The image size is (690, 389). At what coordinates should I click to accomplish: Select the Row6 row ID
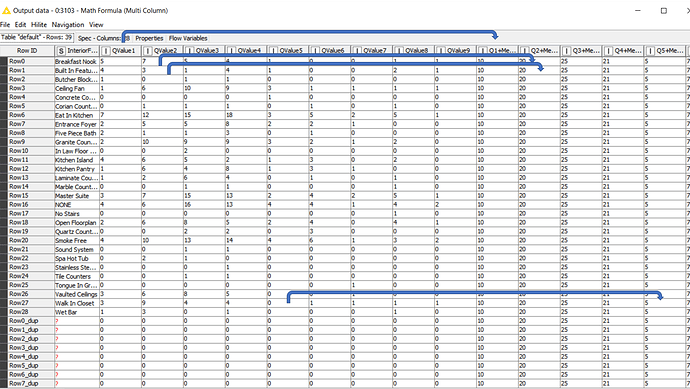click(x=31, y=115)
